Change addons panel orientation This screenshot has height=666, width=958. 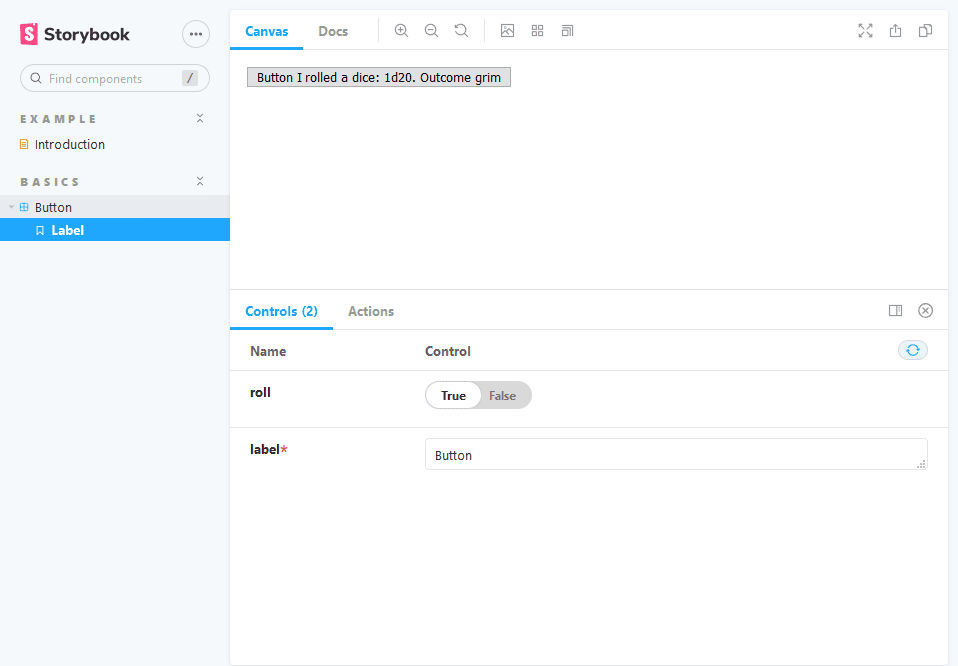pos(895,311)
